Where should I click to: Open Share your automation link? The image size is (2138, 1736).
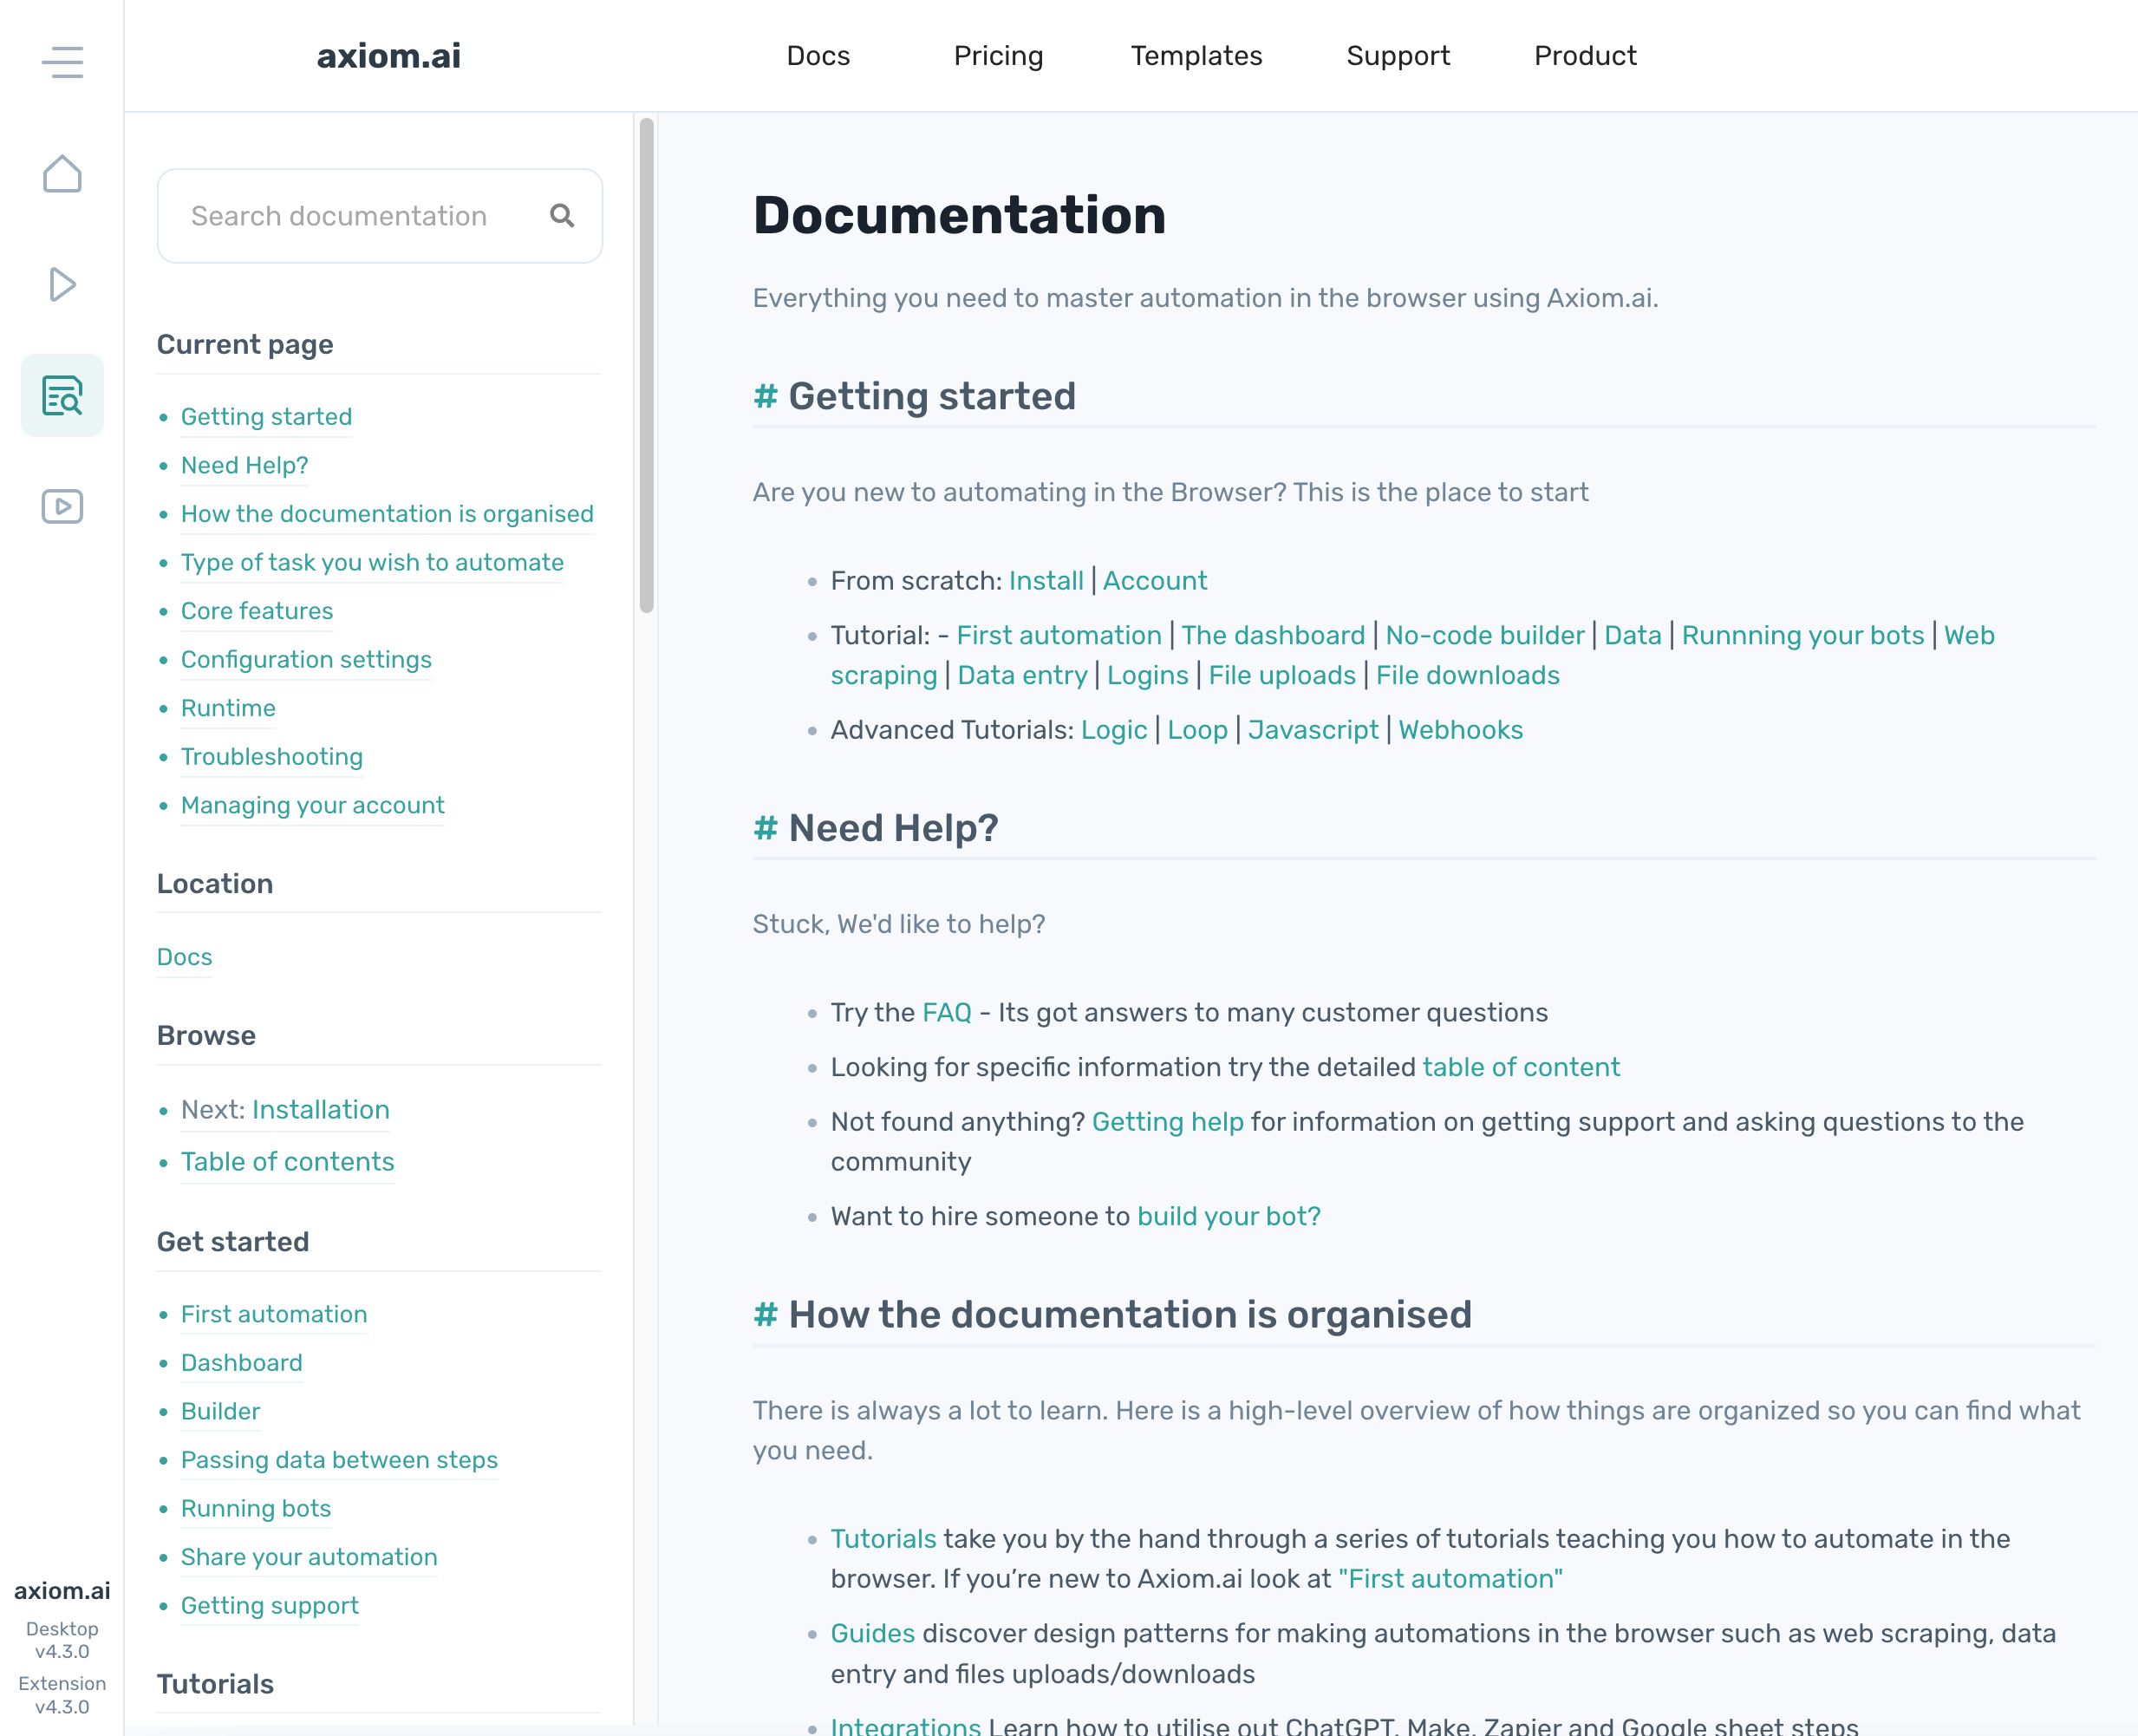309,1558
